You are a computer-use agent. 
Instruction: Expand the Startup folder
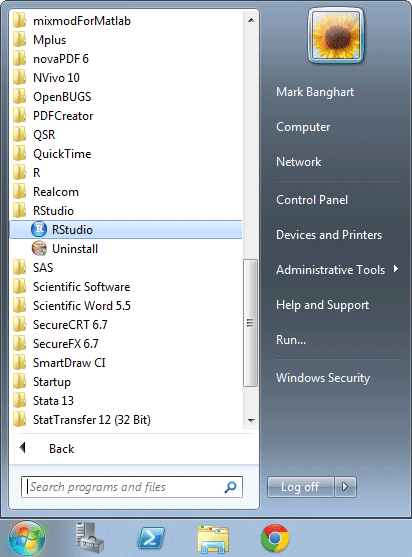pyautogui.click(x=52, y=382)
